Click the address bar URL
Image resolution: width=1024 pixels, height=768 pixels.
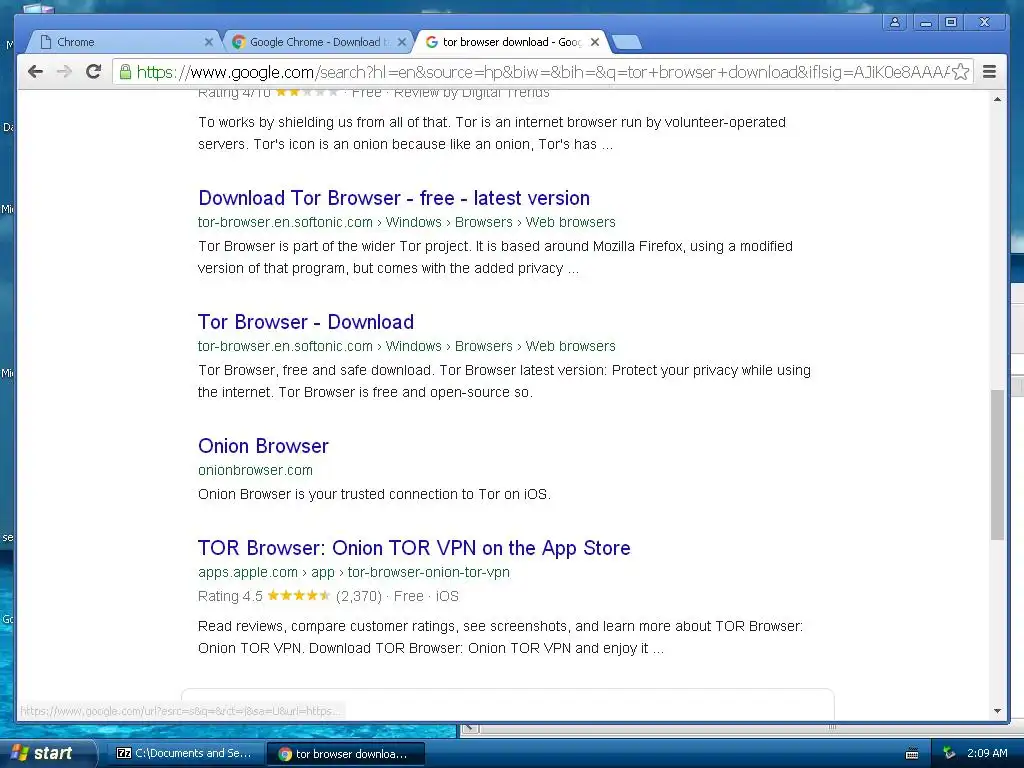[542, 72]
